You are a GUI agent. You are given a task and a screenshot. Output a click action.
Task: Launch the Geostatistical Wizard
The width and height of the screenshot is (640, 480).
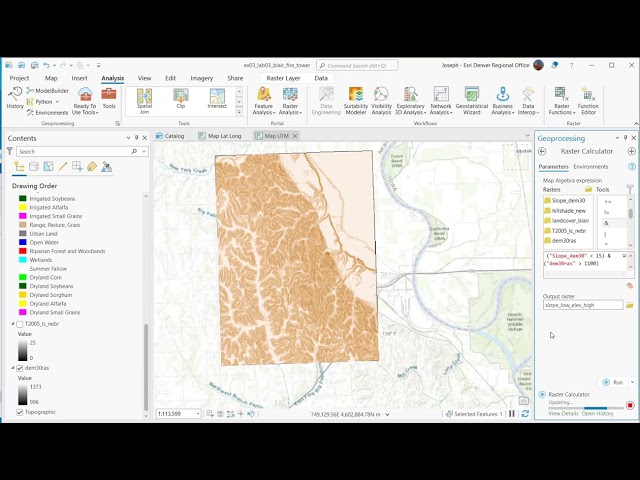click(471, 101)
